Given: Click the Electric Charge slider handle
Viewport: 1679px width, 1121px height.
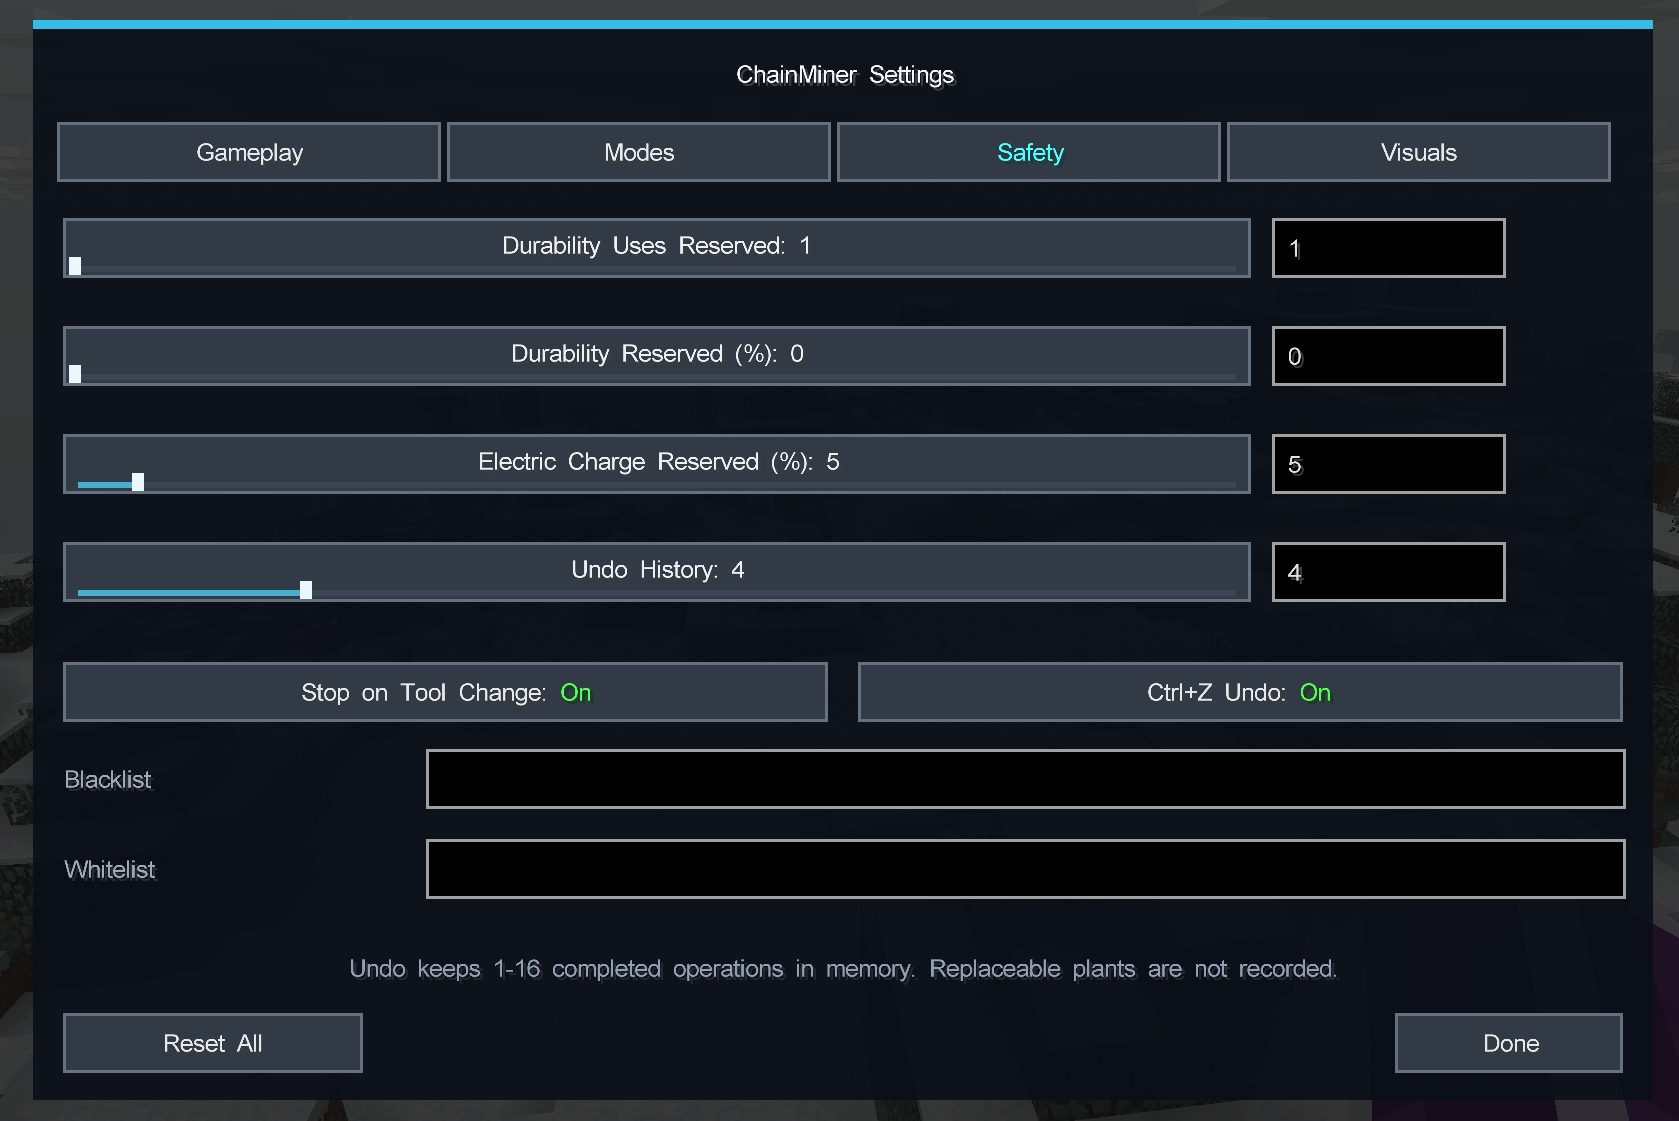Looking at the screenshot, I should click(x=138, y=482).
